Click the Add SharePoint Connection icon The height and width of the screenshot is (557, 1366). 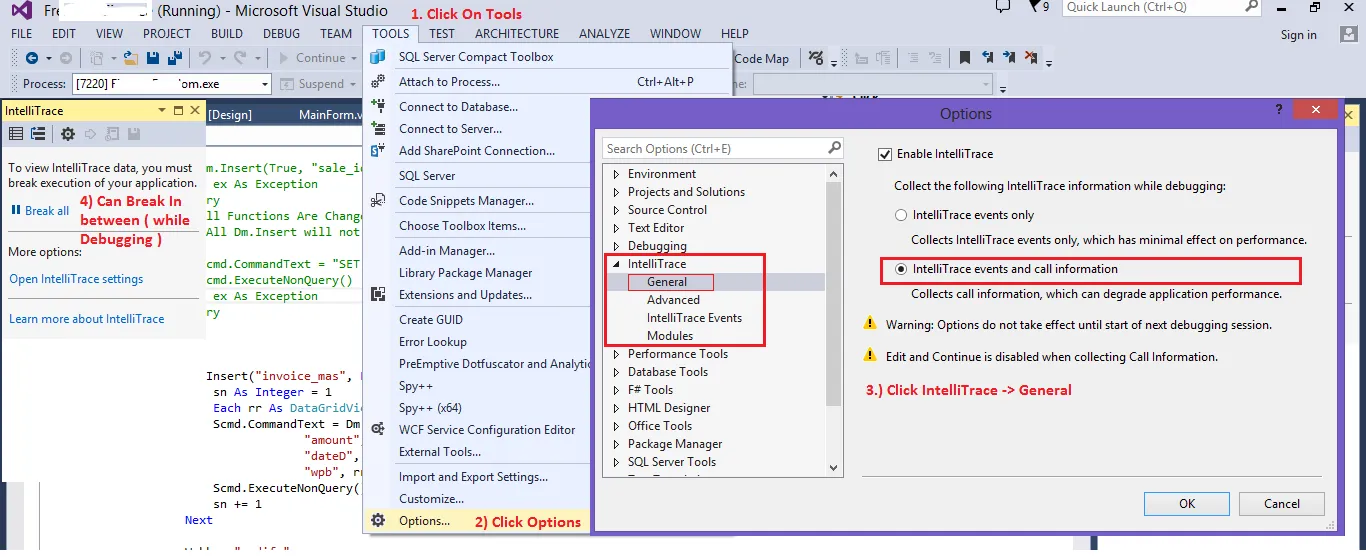pyautogui.click(x=378, y=150)
